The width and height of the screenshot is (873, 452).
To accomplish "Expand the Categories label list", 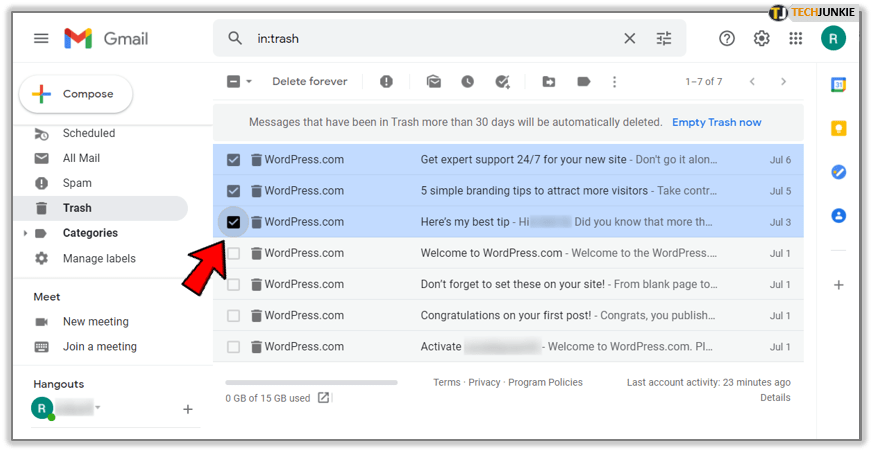I will click(25, 234).
